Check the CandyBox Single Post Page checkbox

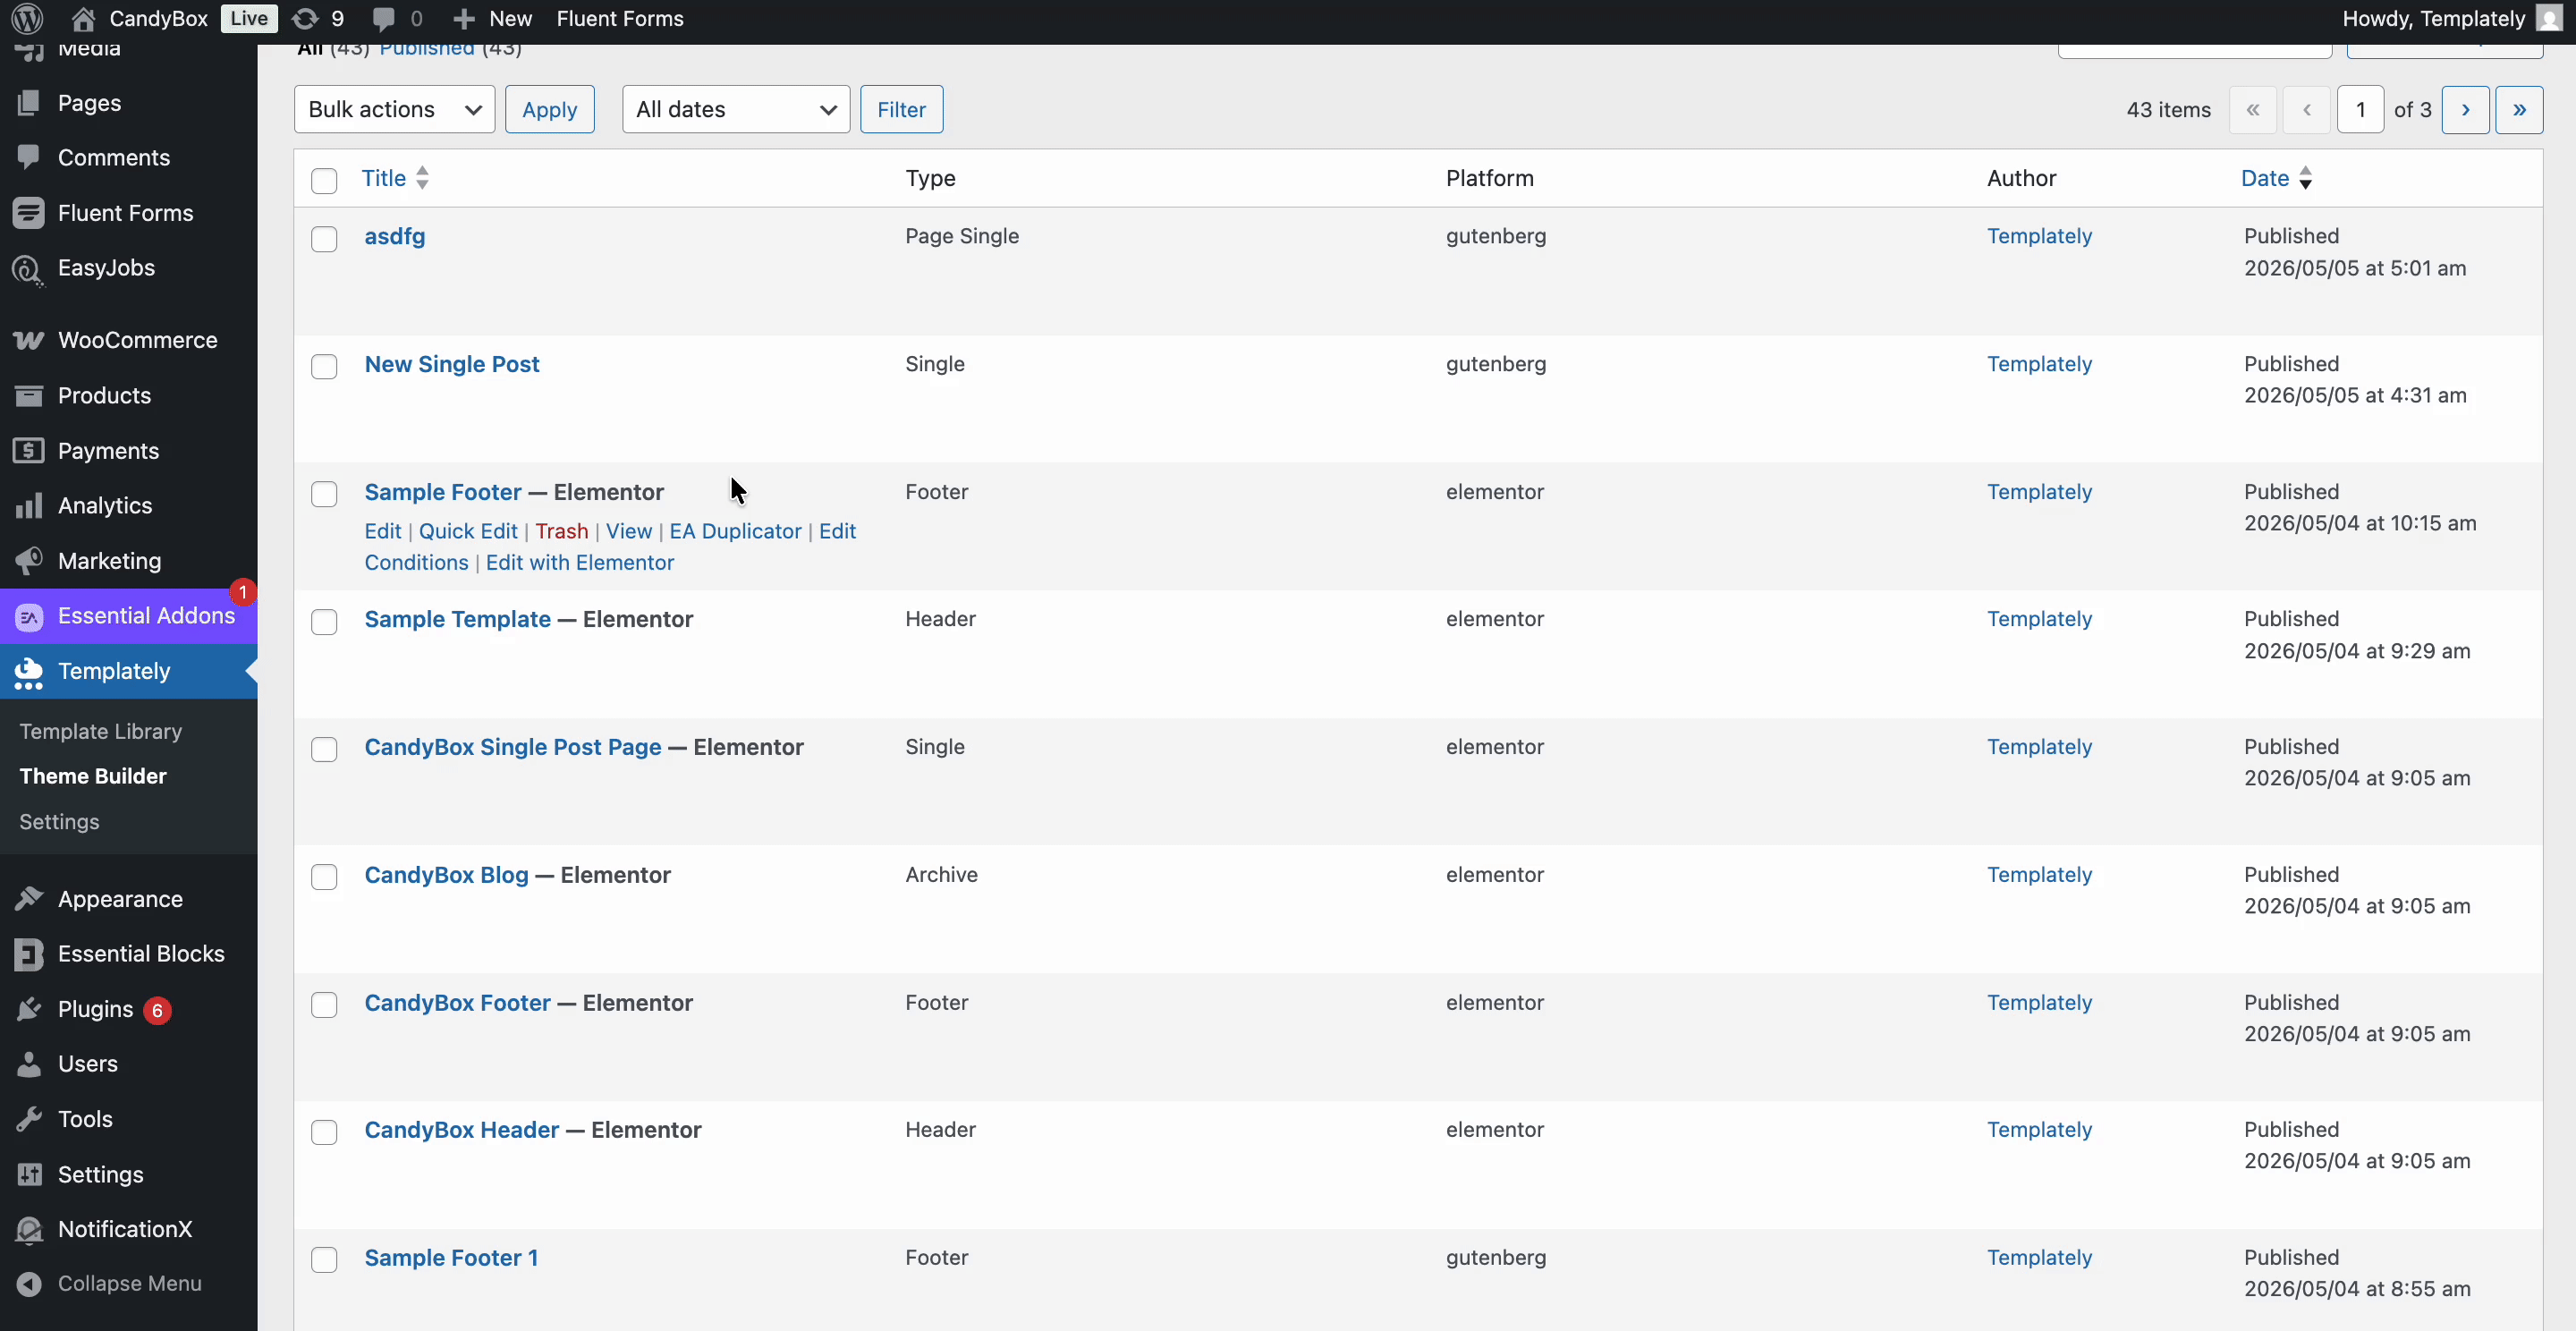tap(324, 749)
